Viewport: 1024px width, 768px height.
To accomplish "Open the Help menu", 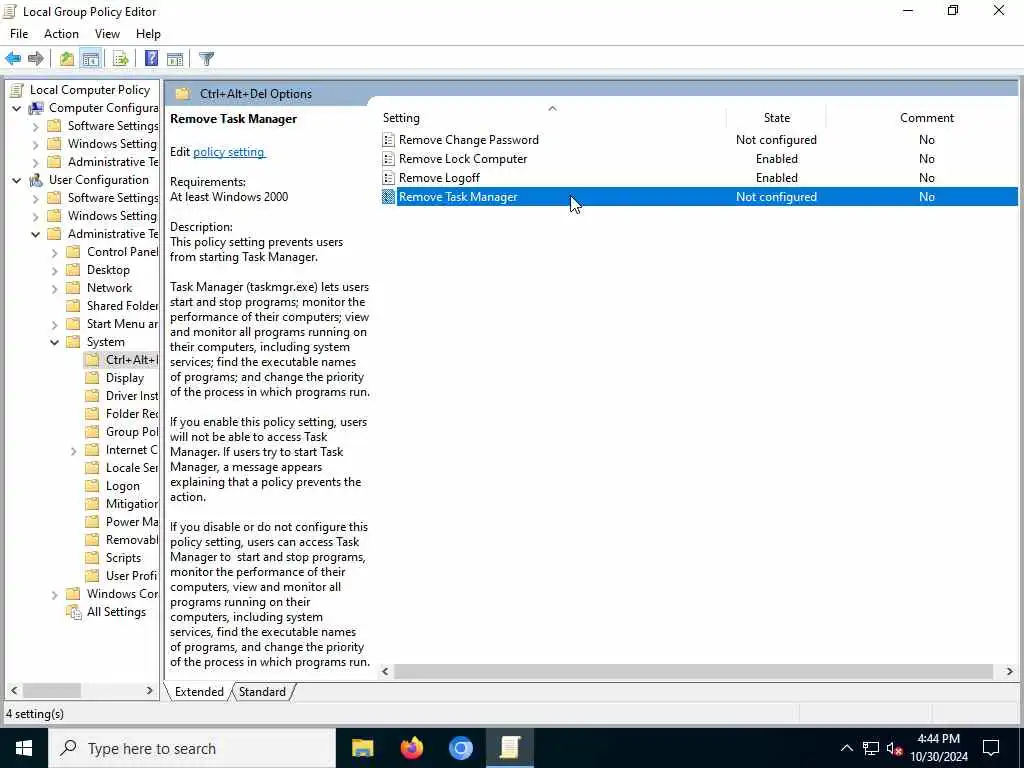I will tap(148, 34).
